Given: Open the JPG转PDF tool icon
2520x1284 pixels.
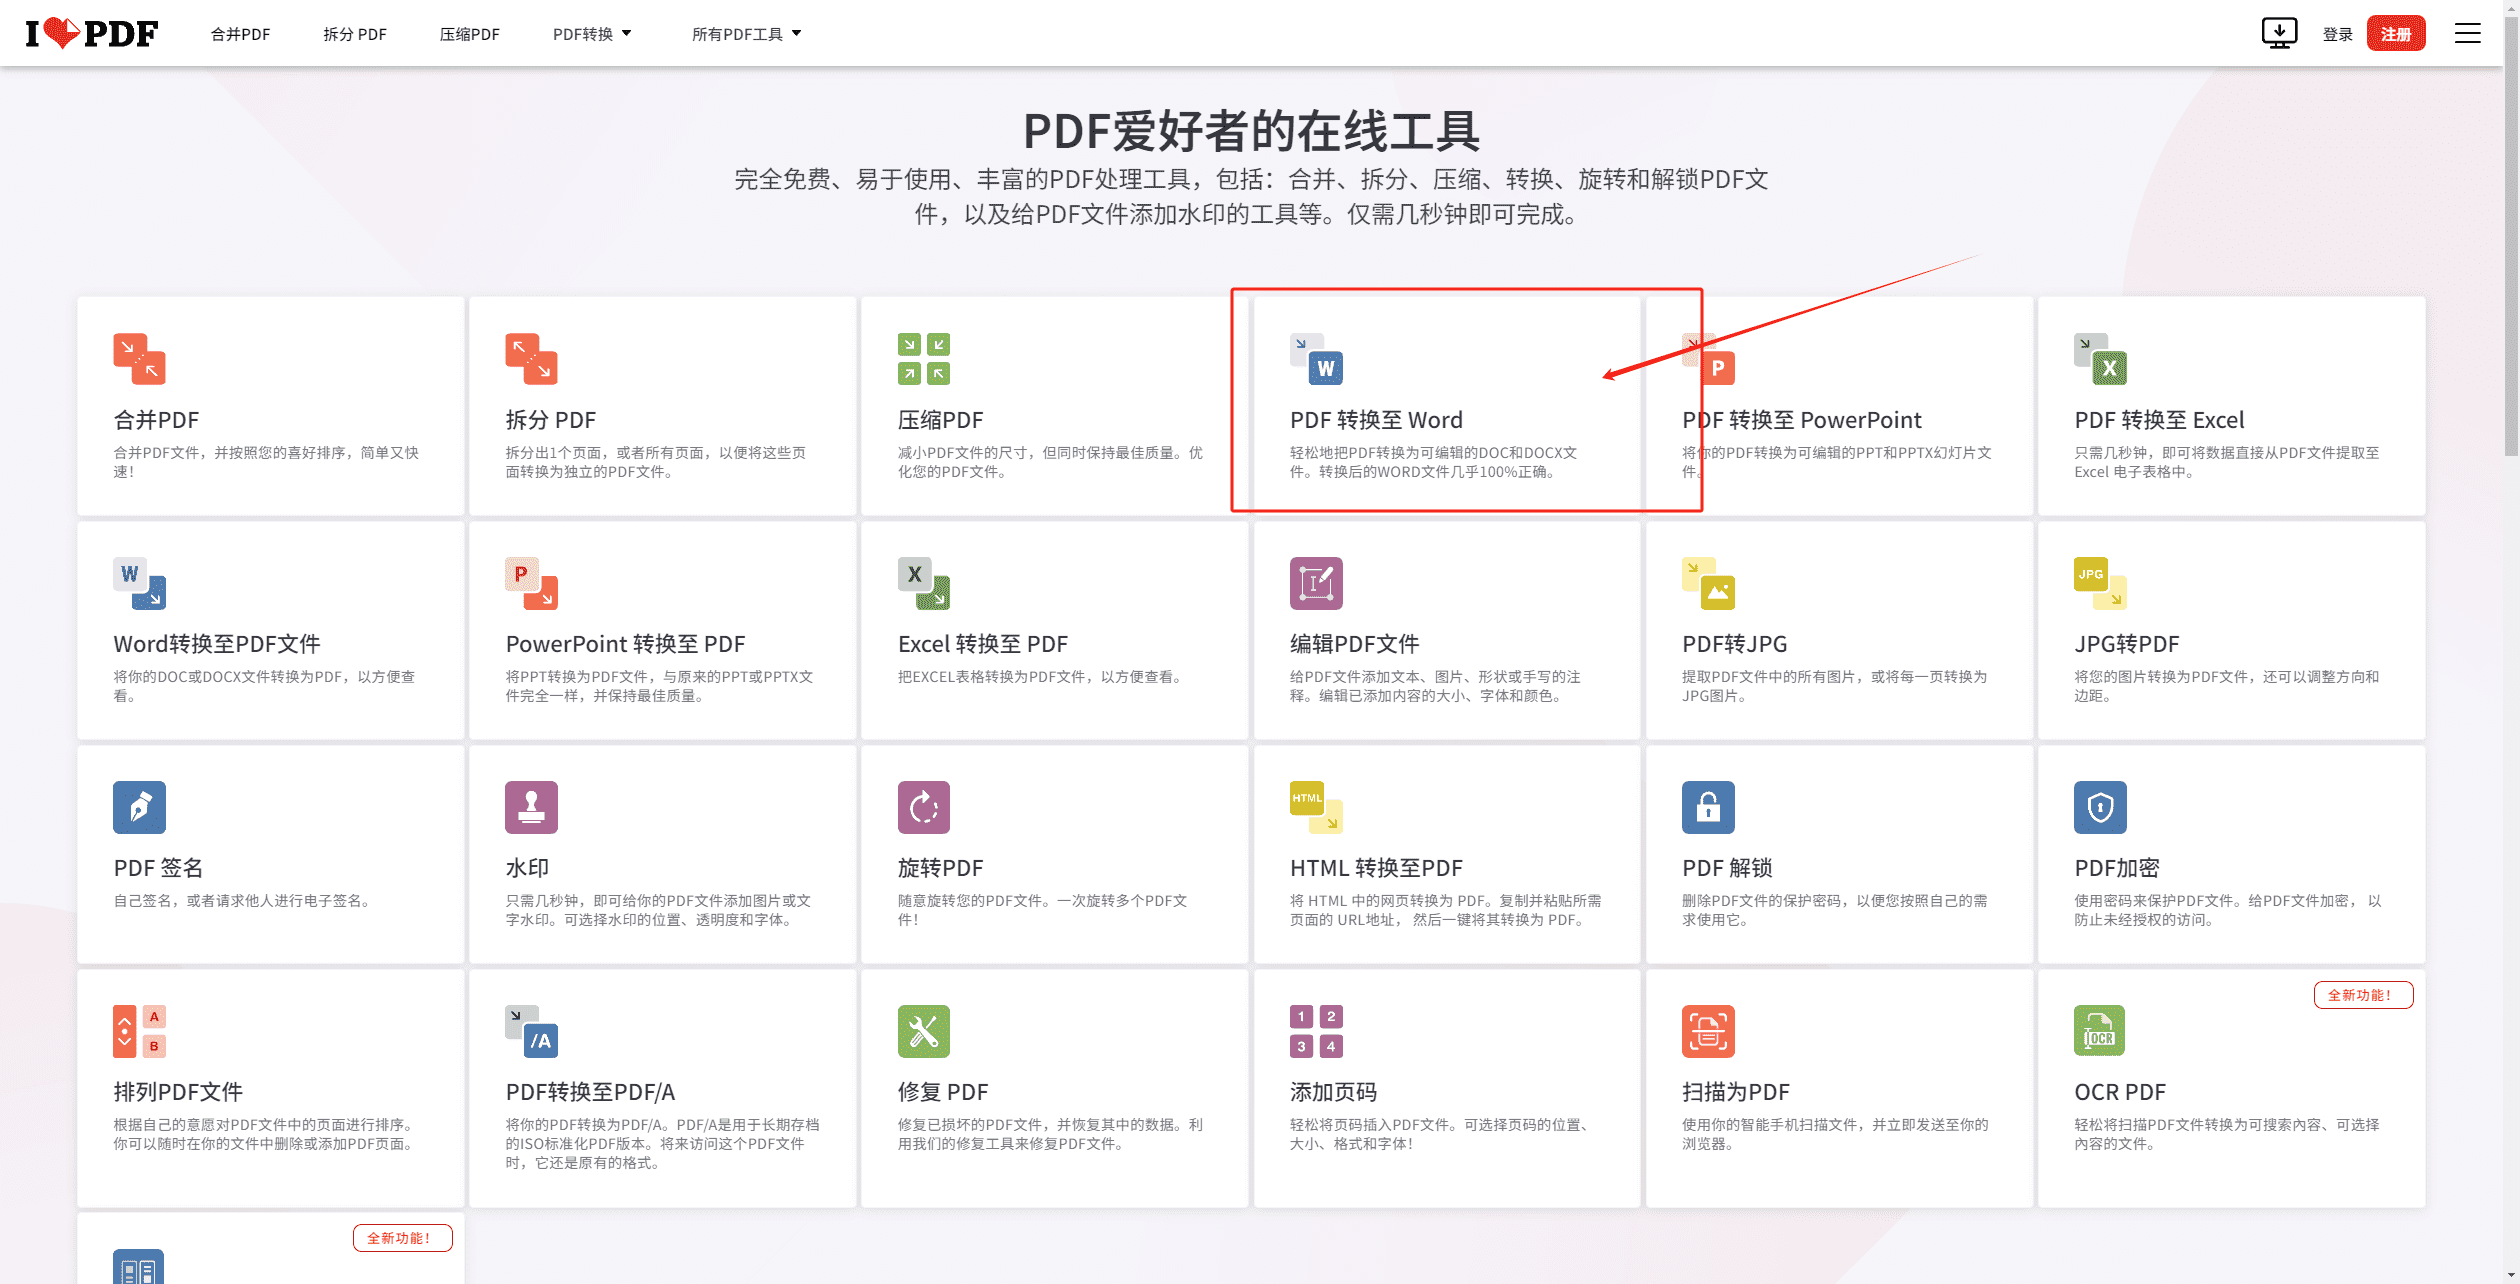Looking at the screenshot, I should [x=2100, y=583].
